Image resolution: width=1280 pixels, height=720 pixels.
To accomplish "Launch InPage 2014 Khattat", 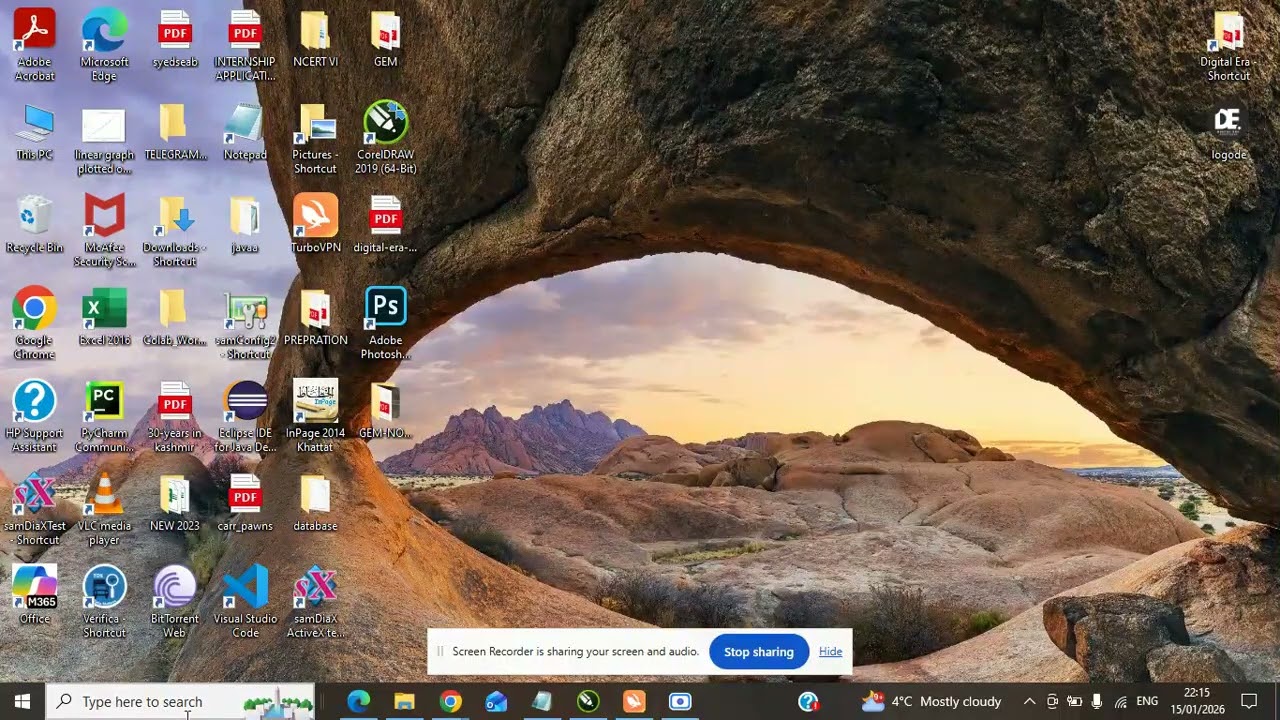I will tap(315, 417).
